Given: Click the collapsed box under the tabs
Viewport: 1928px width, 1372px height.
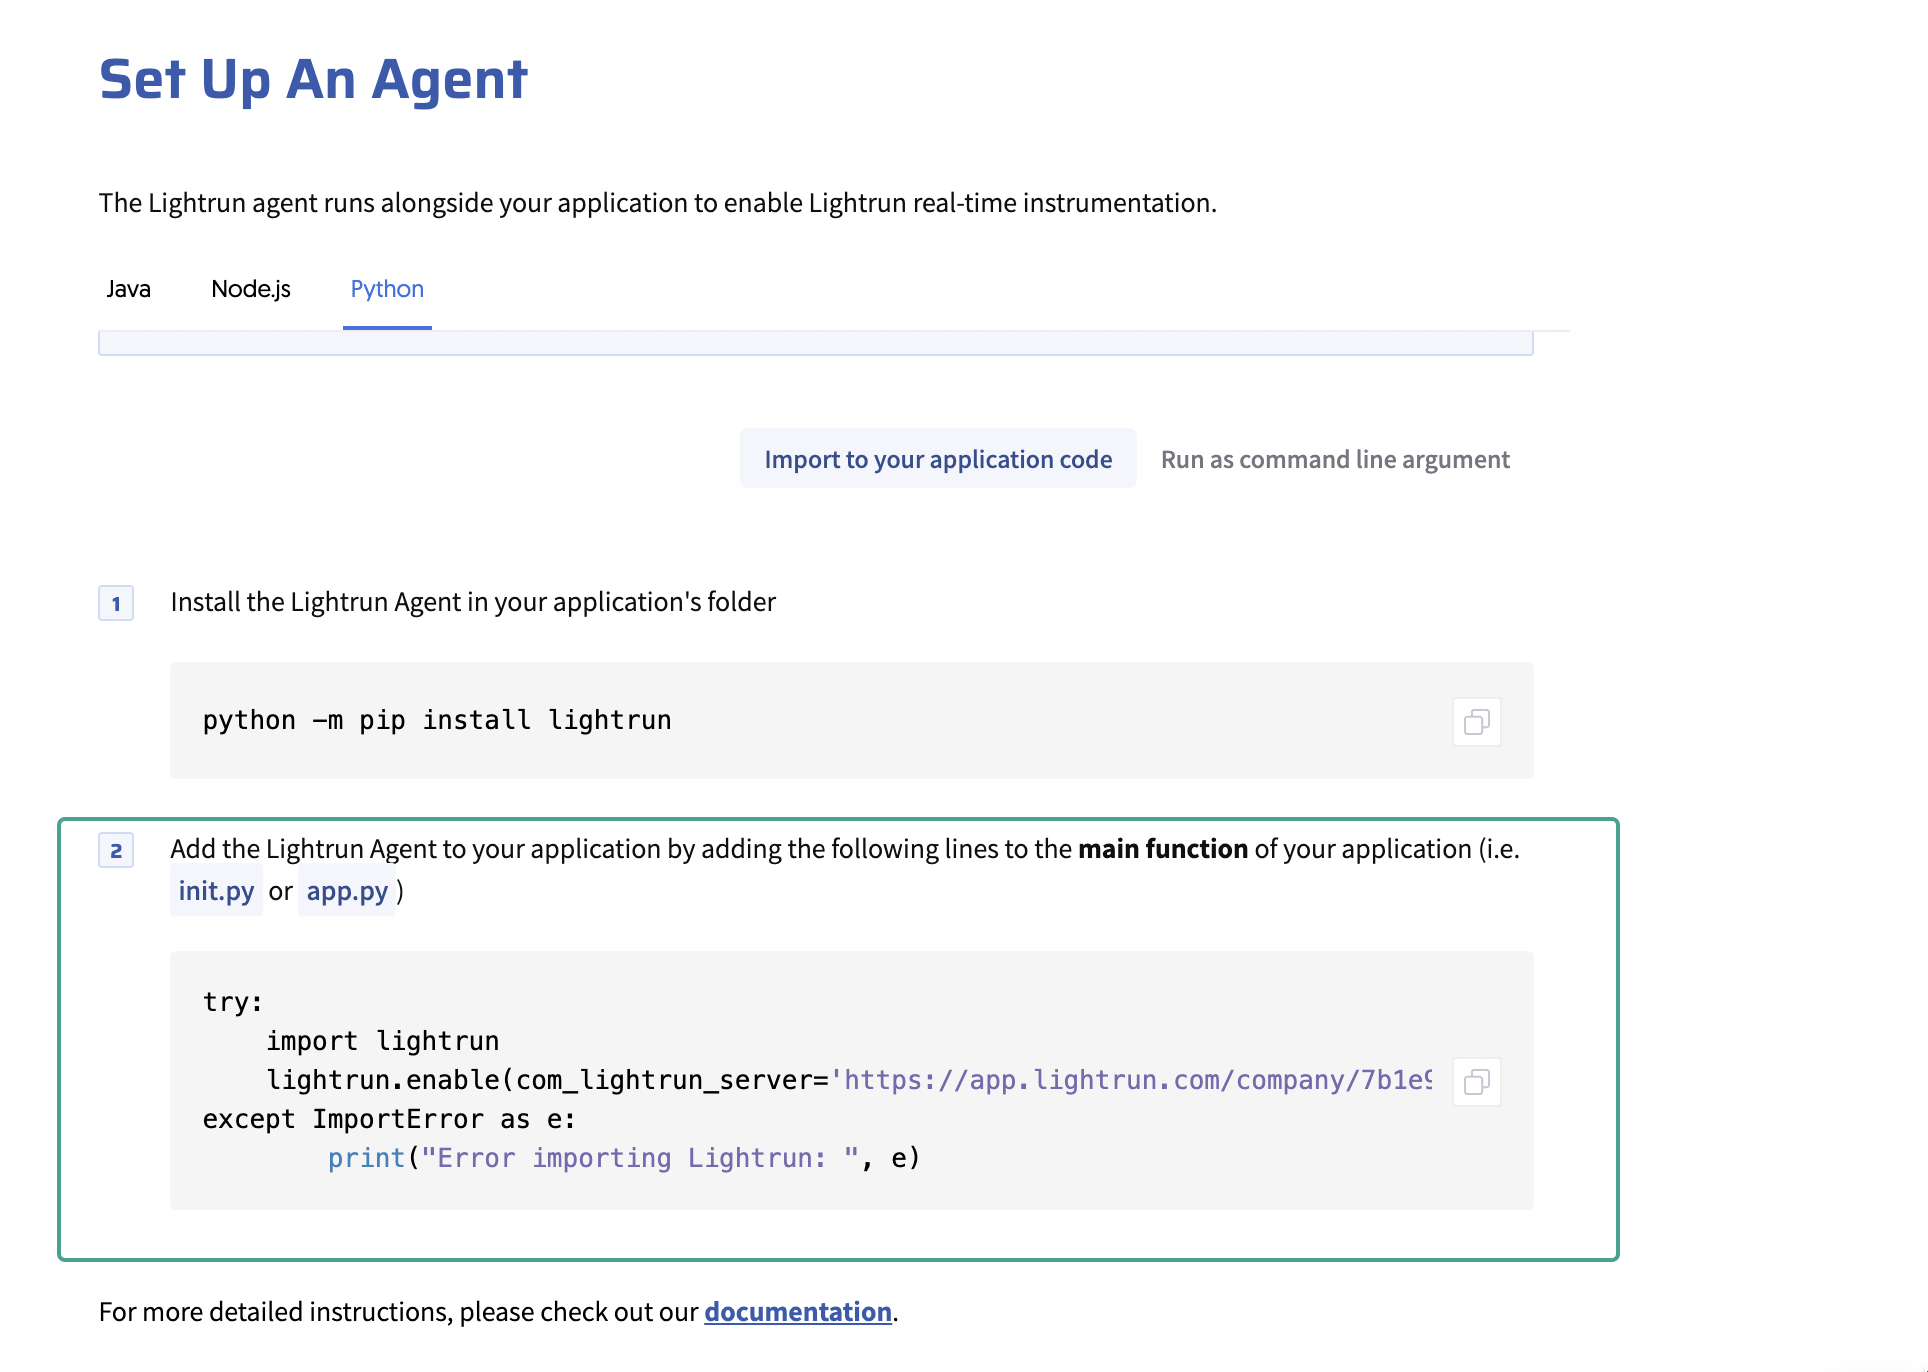Looking at the screenshot, I should pyautogui.click(x=815, y=344).
